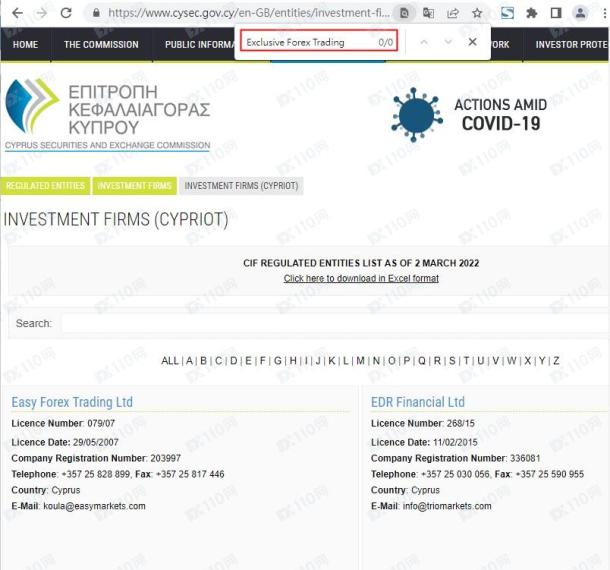Click licence number 268/15
The image size is (610, 570).
click(x=461, y=423)
